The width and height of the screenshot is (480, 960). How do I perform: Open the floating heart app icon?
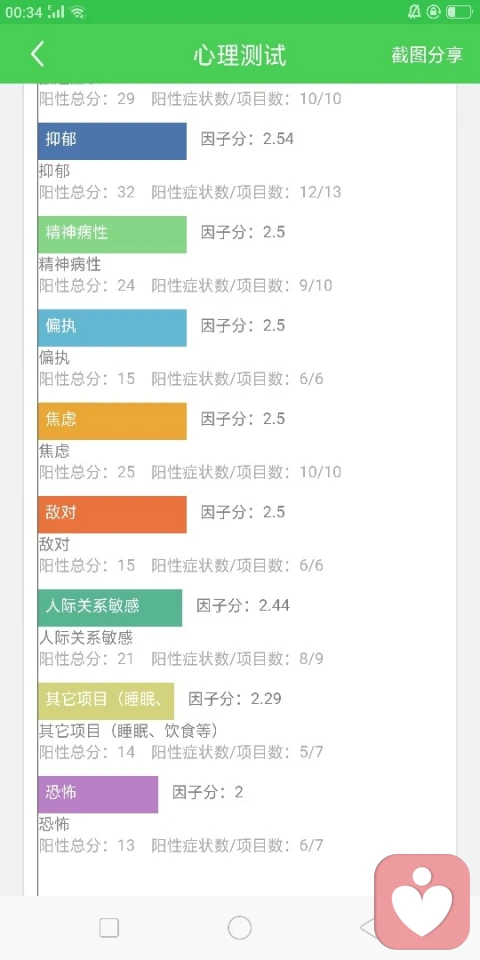[x=422, y=902]
